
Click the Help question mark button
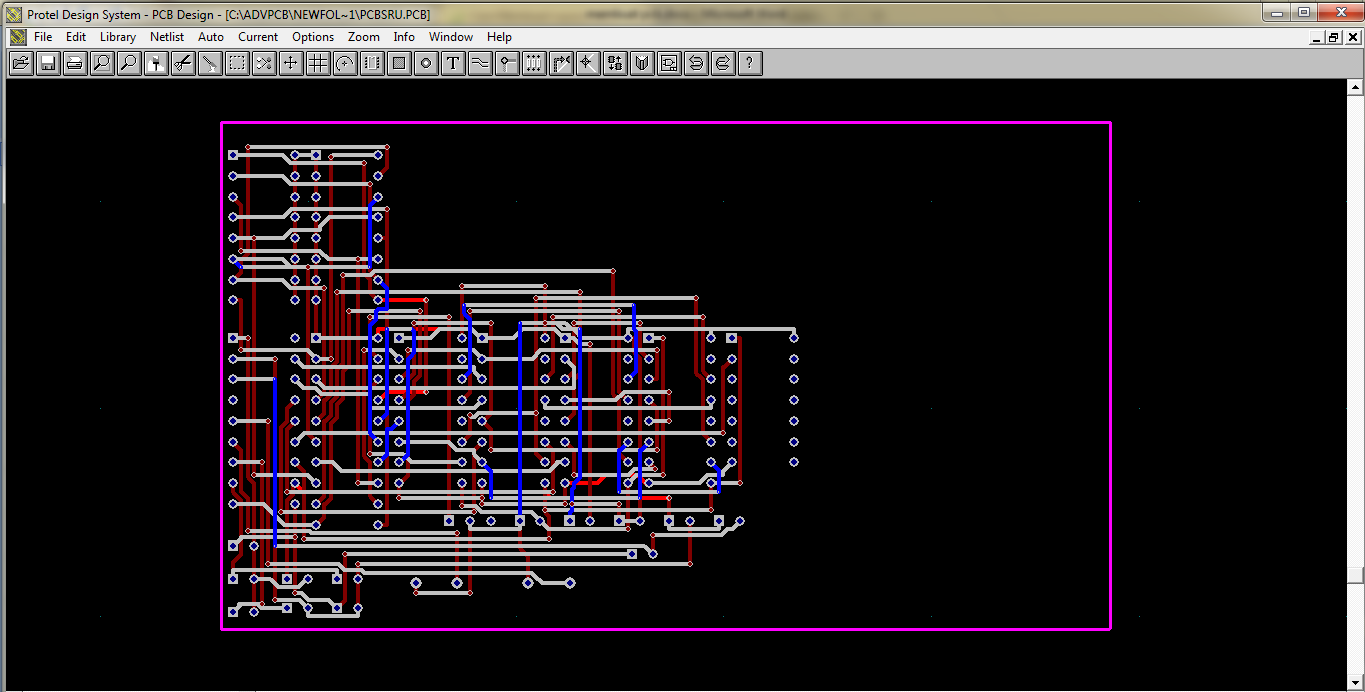[x=749, y=62]
